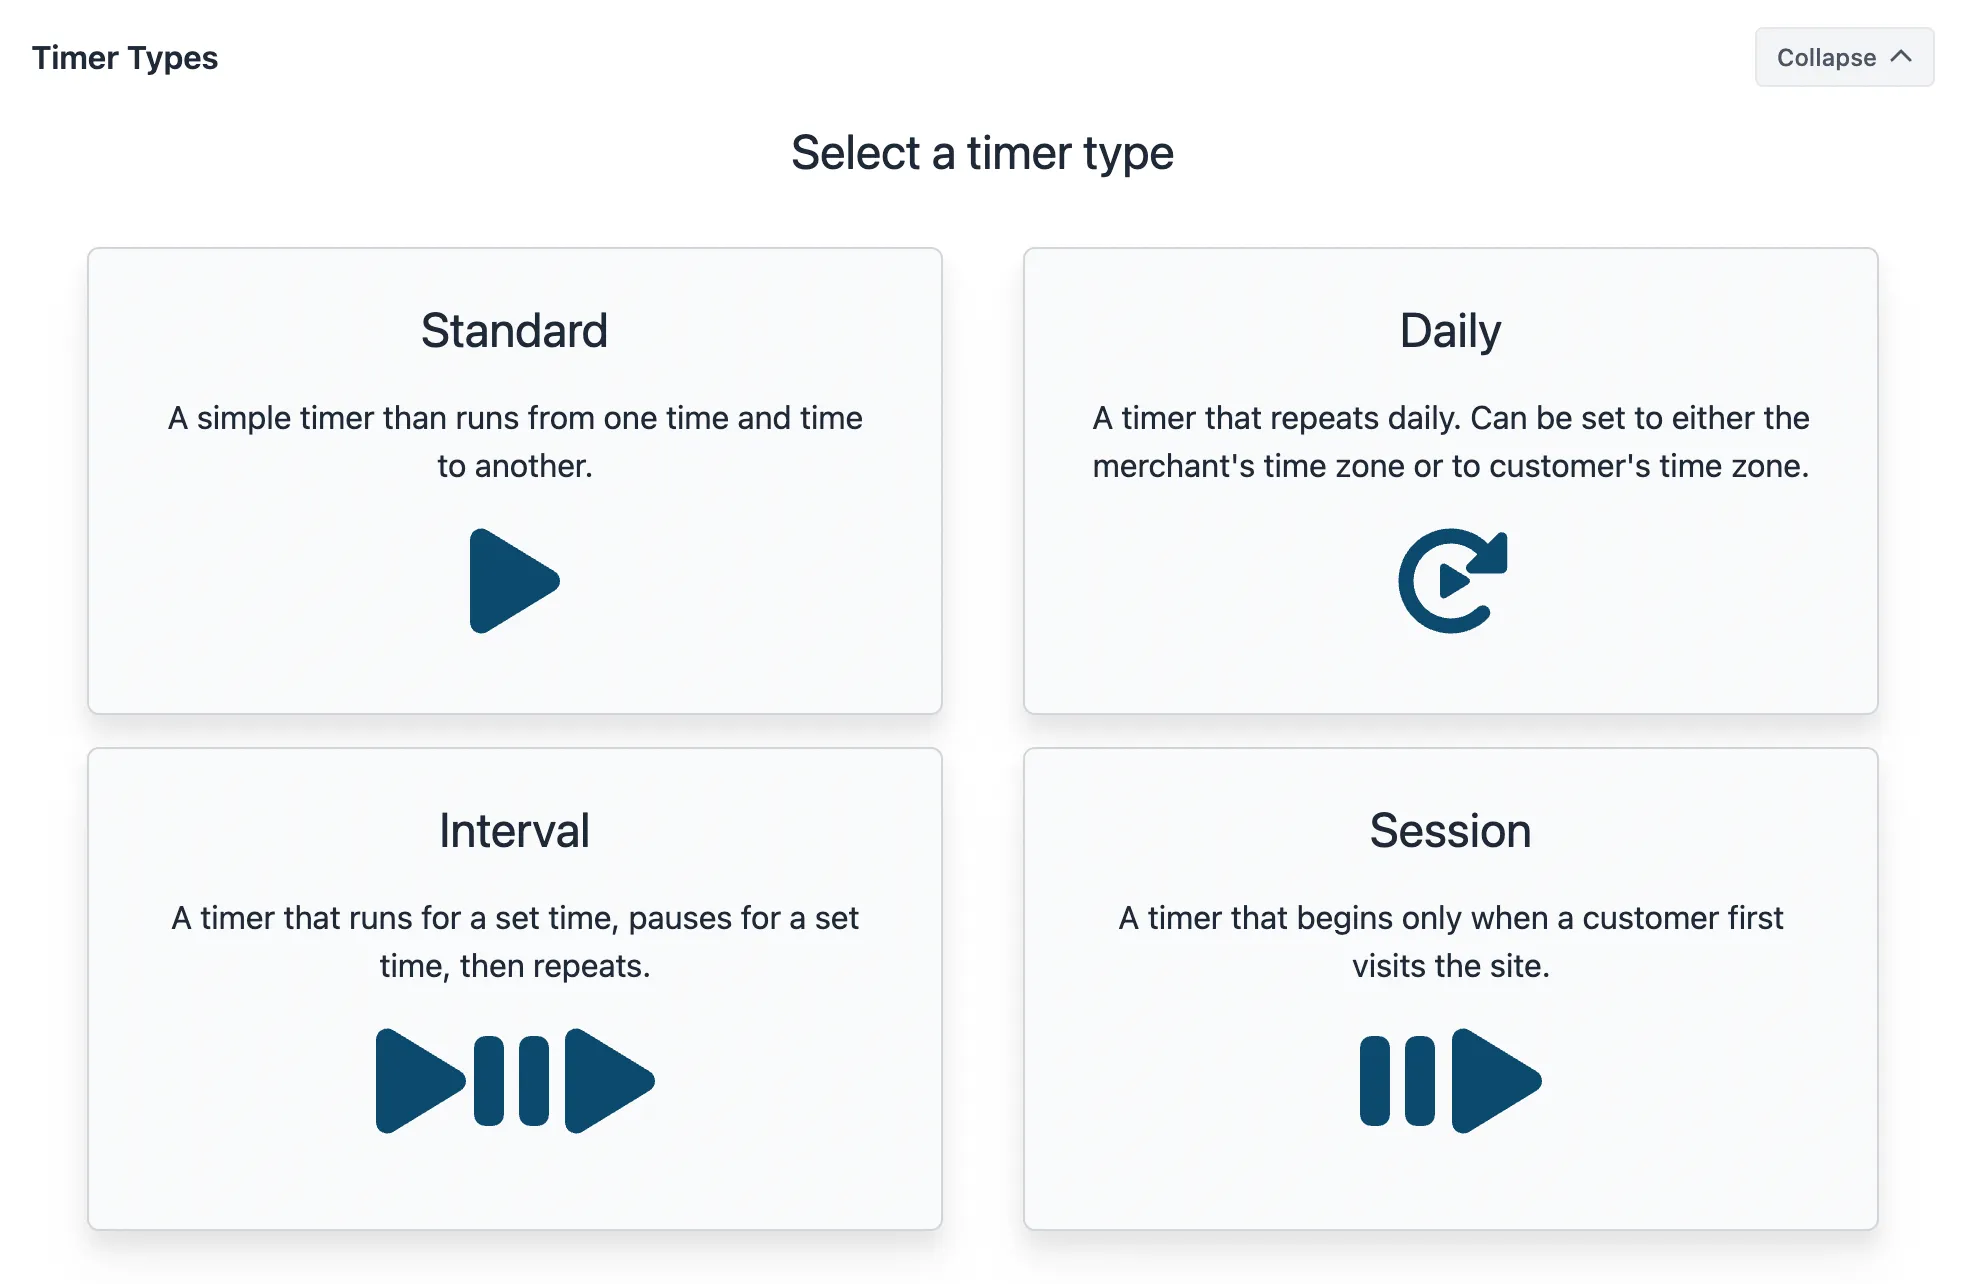Image resolution: width=1966 pixels, height=1284 pixels.
Task: Click the last play triangle in Interval icon
Action: pos(609,1081)
